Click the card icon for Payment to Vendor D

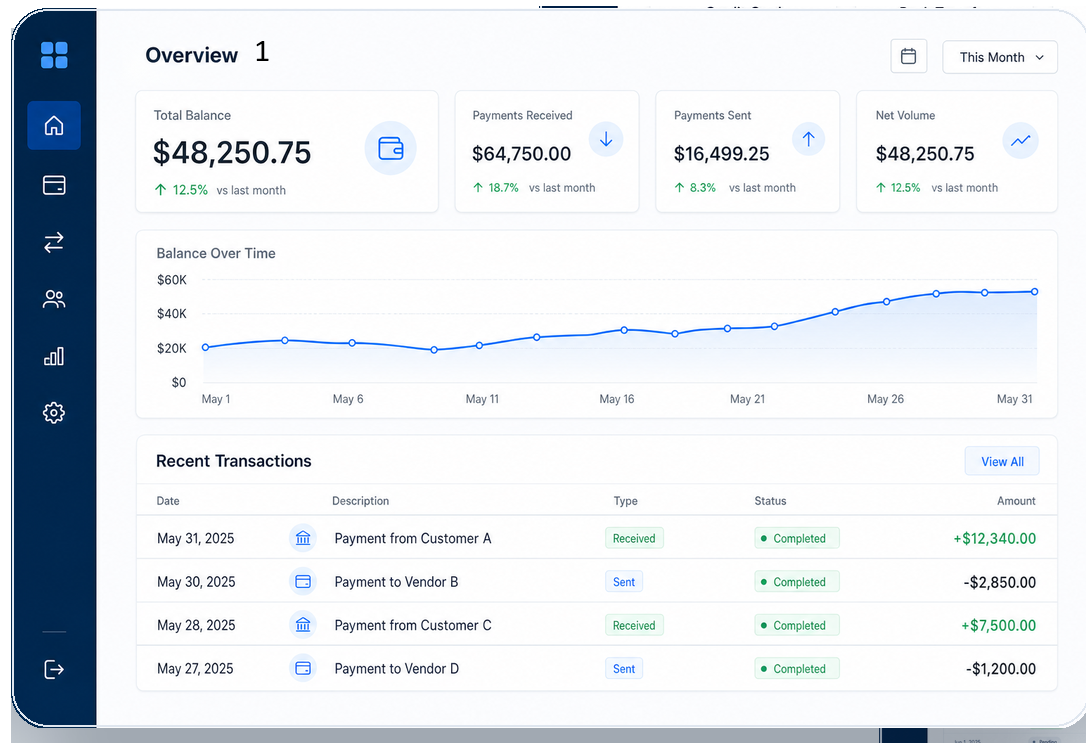(303, 669)
